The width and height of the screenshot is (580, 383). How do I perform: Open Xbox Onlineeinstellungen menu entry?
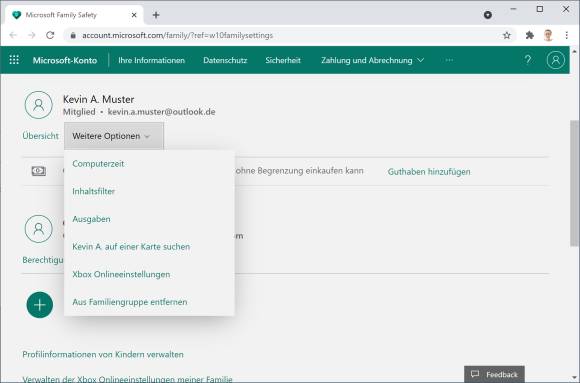tap(121, 274)
